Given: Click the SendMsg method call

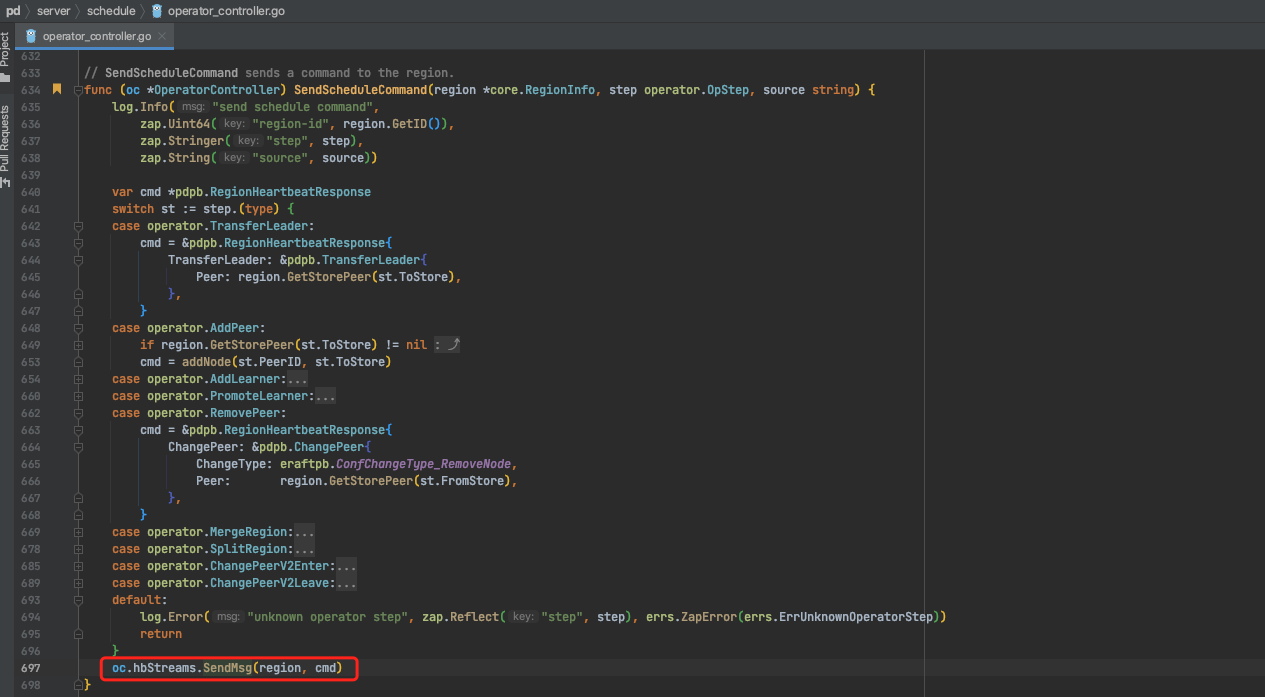Looking at the screenshot, I should pos(226,667).
